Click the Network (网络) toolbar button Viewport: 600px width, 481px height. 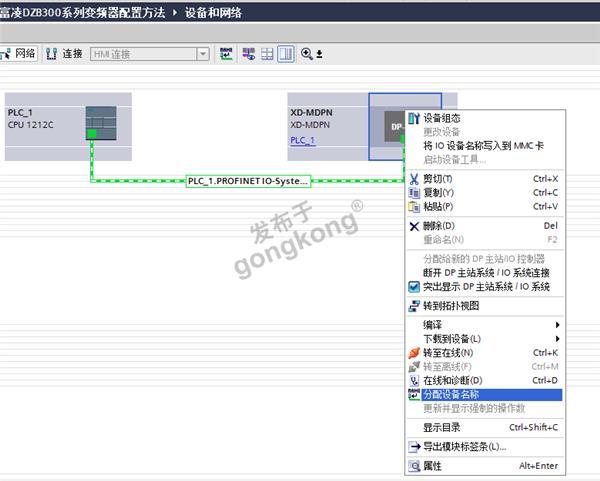click(x=18, y=54)
